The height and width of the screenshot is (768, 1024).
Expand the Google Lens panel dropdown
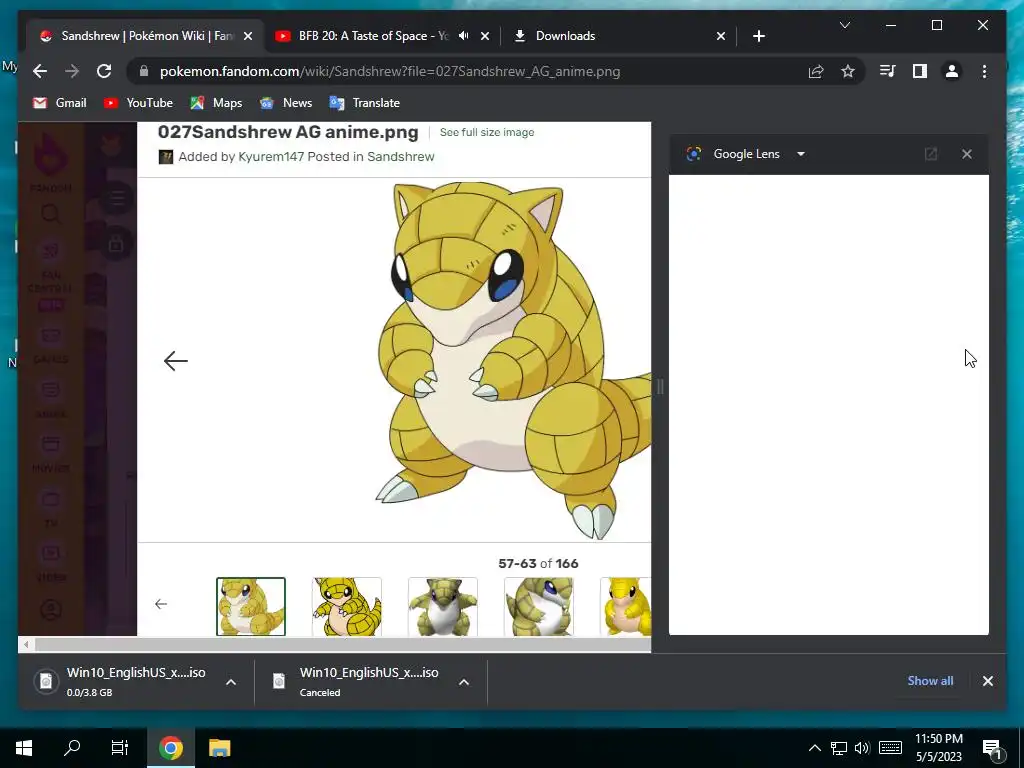pos(801,154)
